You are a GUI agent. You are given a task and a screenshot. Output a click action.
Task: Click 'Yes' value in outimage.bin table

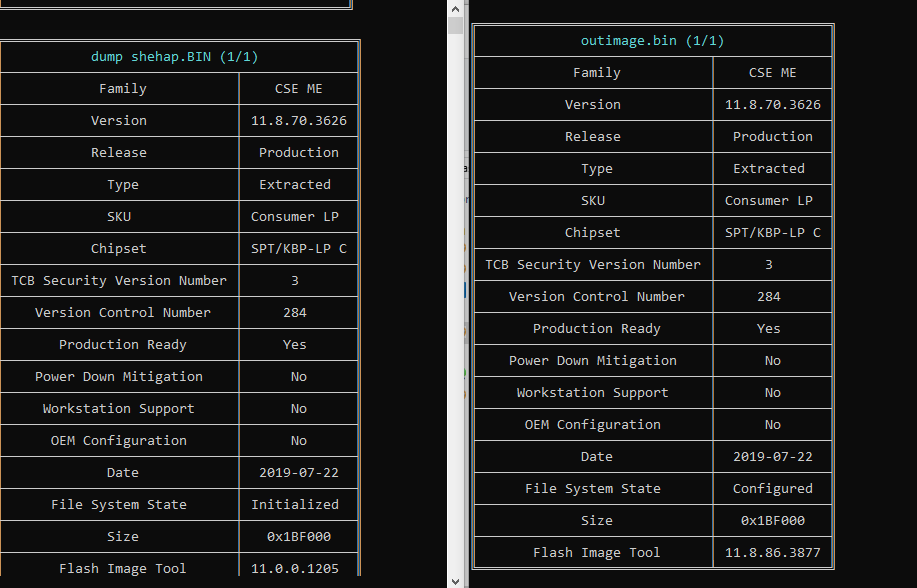768,329
